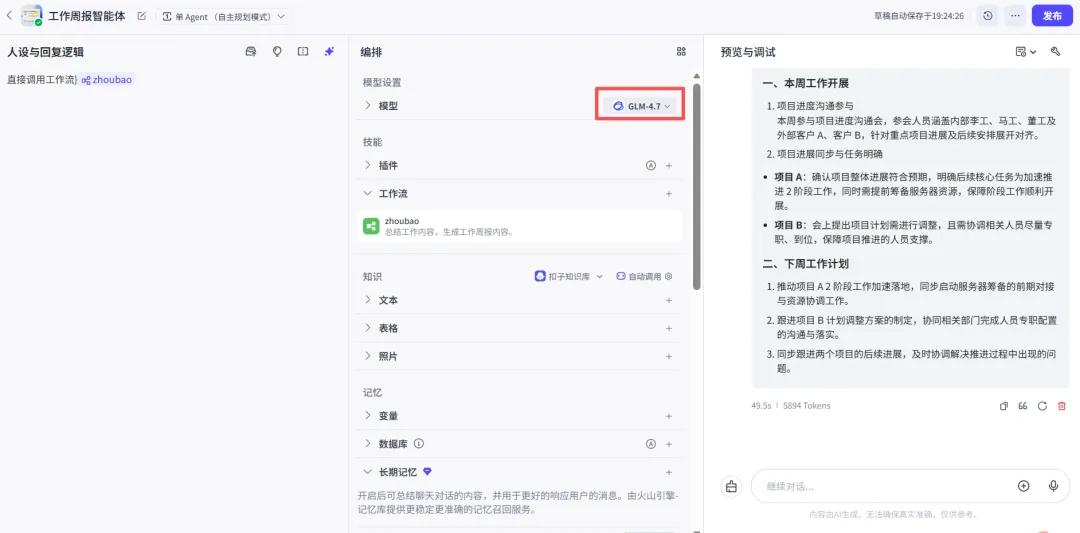
Task: Add a workflow with the 工作流 plus icon
Action: [x=669, y=194]
